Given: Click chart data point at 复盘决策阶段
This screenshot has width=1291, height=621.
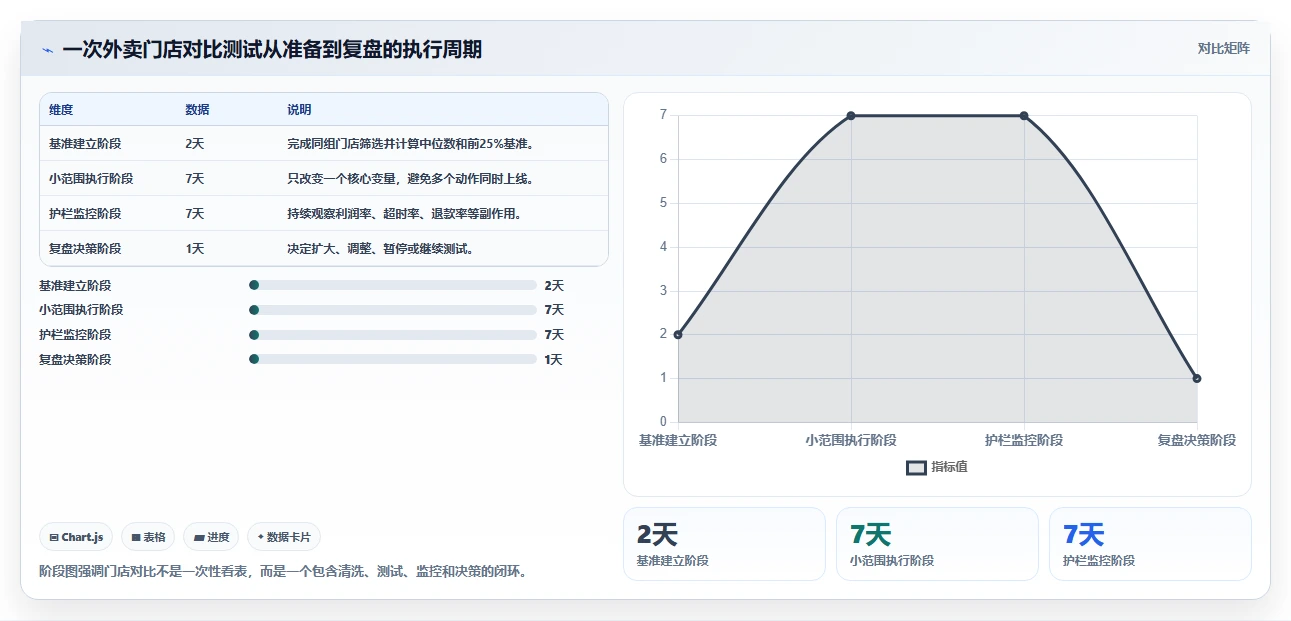Looking at the screenshot, I should pos(1197,378).
